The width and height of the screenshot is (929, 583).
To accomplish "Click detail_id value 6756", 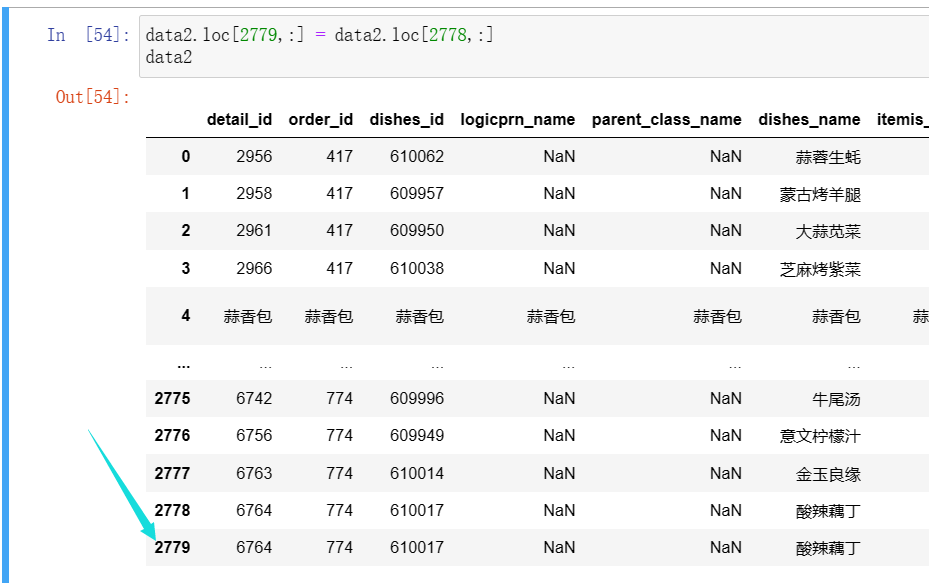I will point(254,435).
